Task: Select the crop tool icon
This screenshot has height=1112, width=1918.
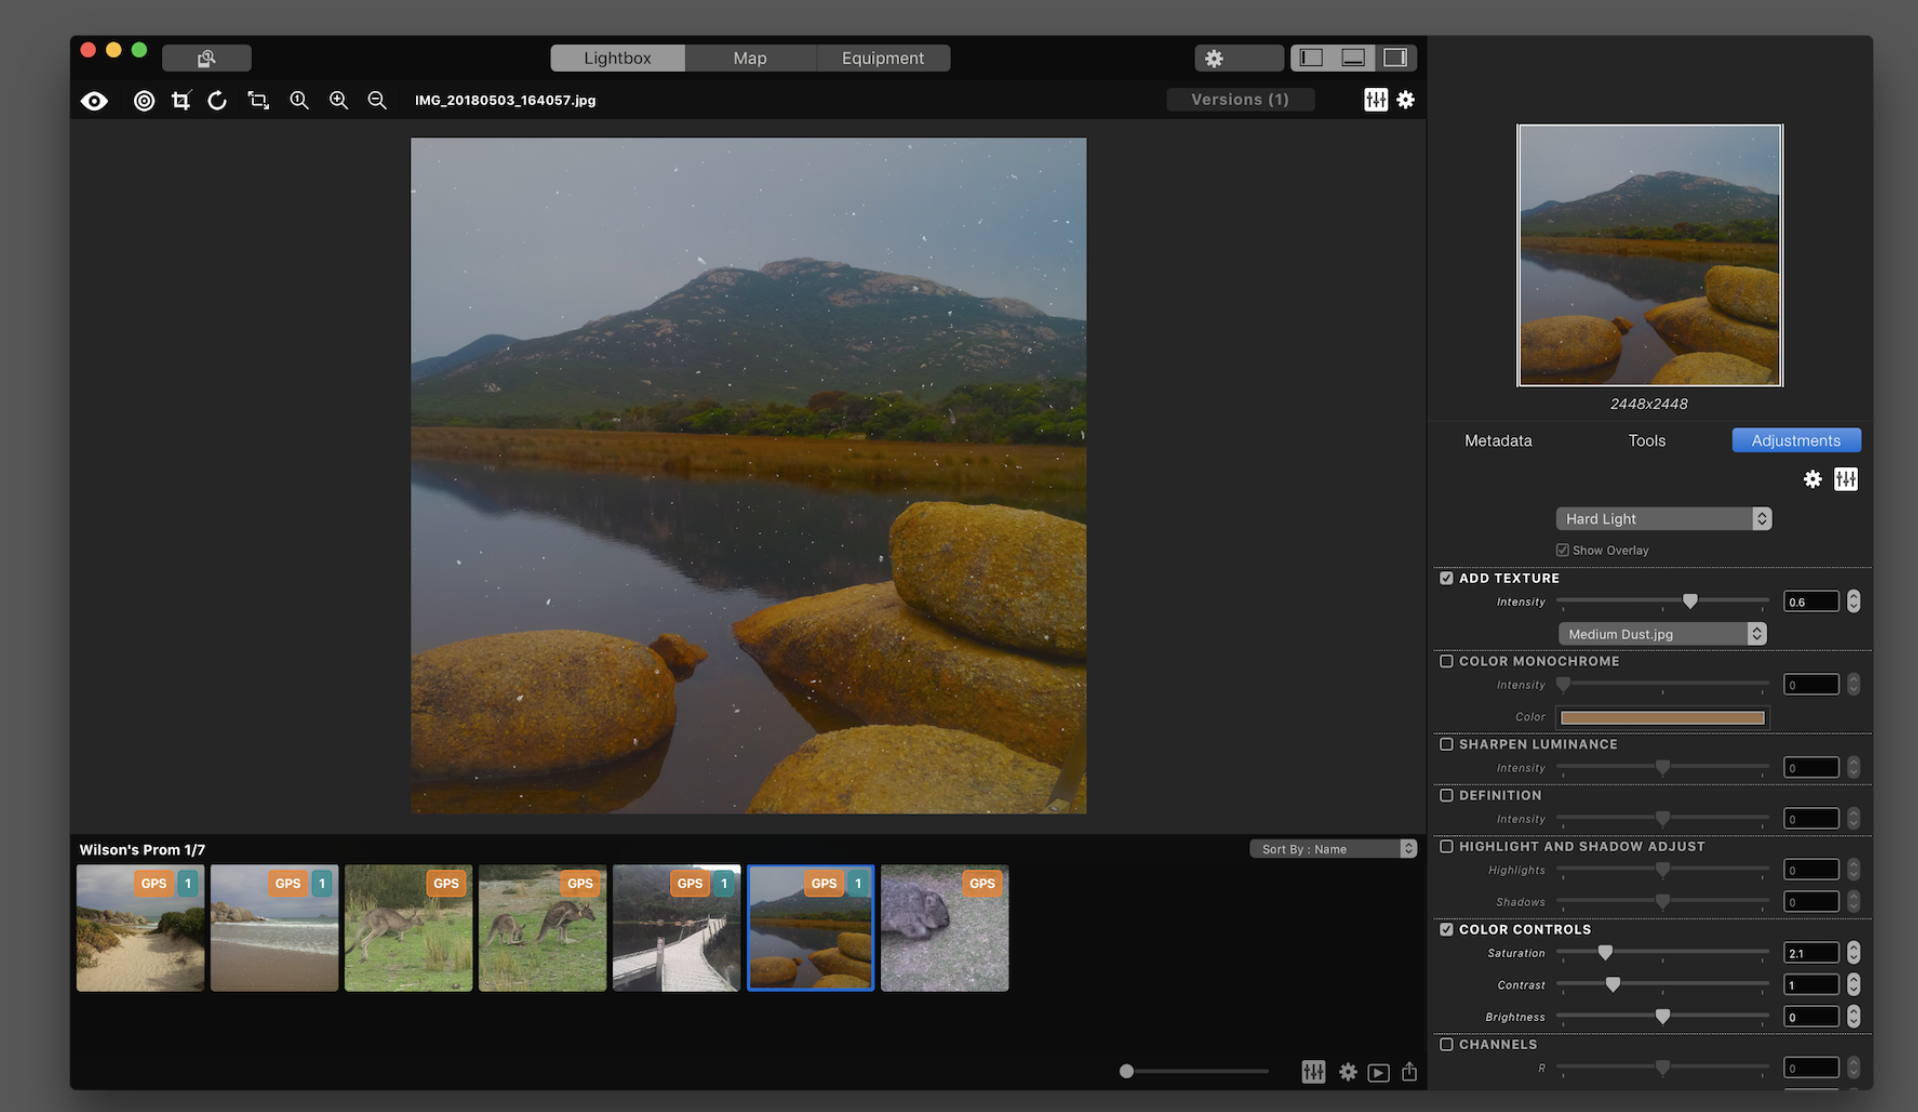Action: [x=181, y=100]
